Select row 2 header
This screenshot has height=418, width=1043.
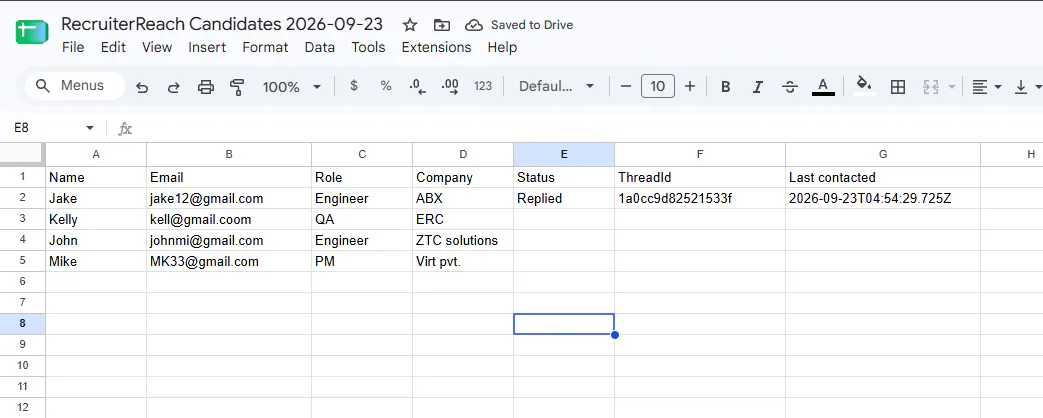[x=23, y=198]
